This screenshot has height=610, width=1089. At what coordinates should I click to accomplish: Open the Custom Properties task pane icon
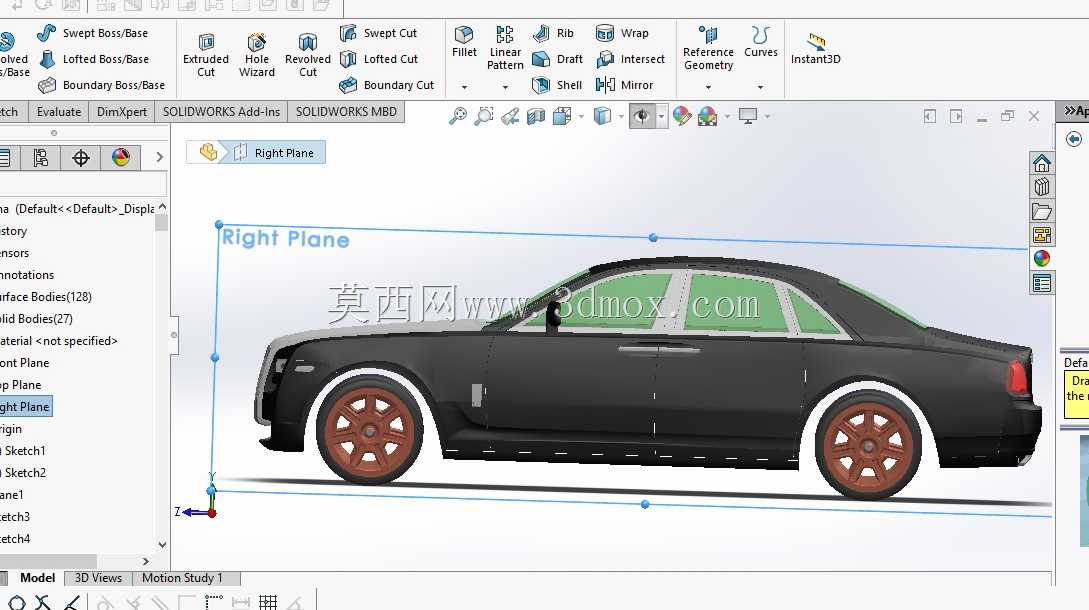1041,283
